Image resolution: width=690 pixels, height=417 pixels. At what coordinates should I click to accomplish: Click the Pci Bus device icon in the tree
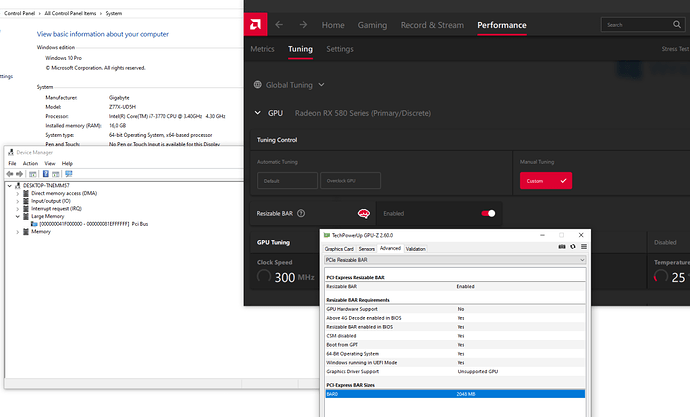click(x=34, y=224)
